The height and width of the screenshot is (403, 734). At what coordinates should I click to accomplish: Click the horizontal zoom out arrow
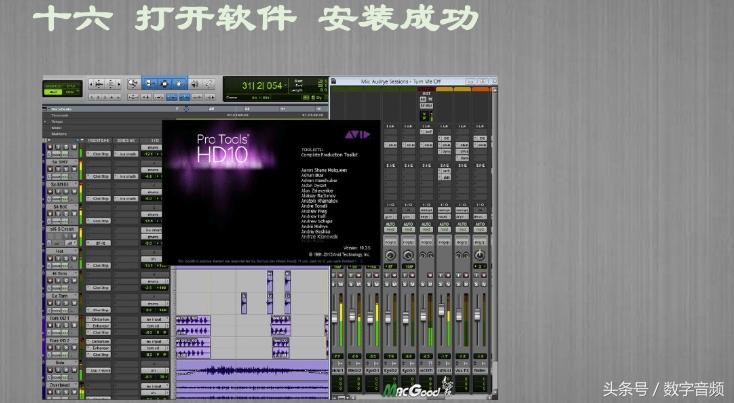[x=91, y=83]
